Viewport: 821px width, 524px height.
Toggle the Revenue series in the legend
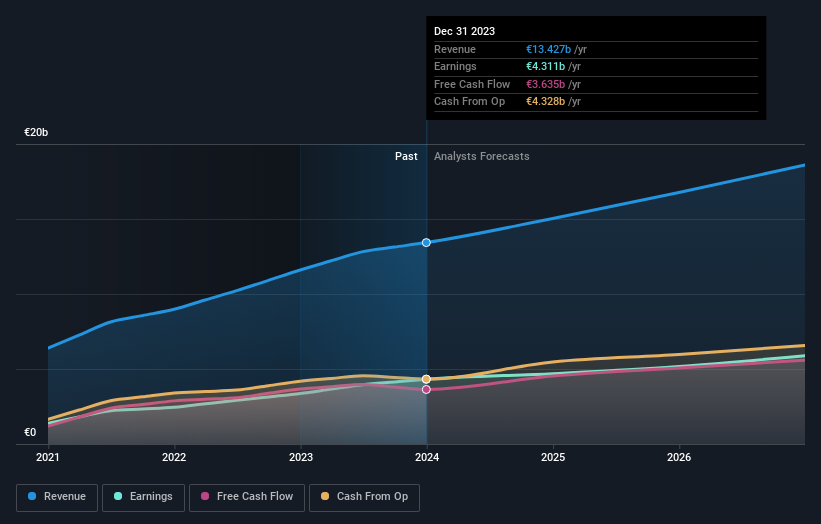[57, 497]
